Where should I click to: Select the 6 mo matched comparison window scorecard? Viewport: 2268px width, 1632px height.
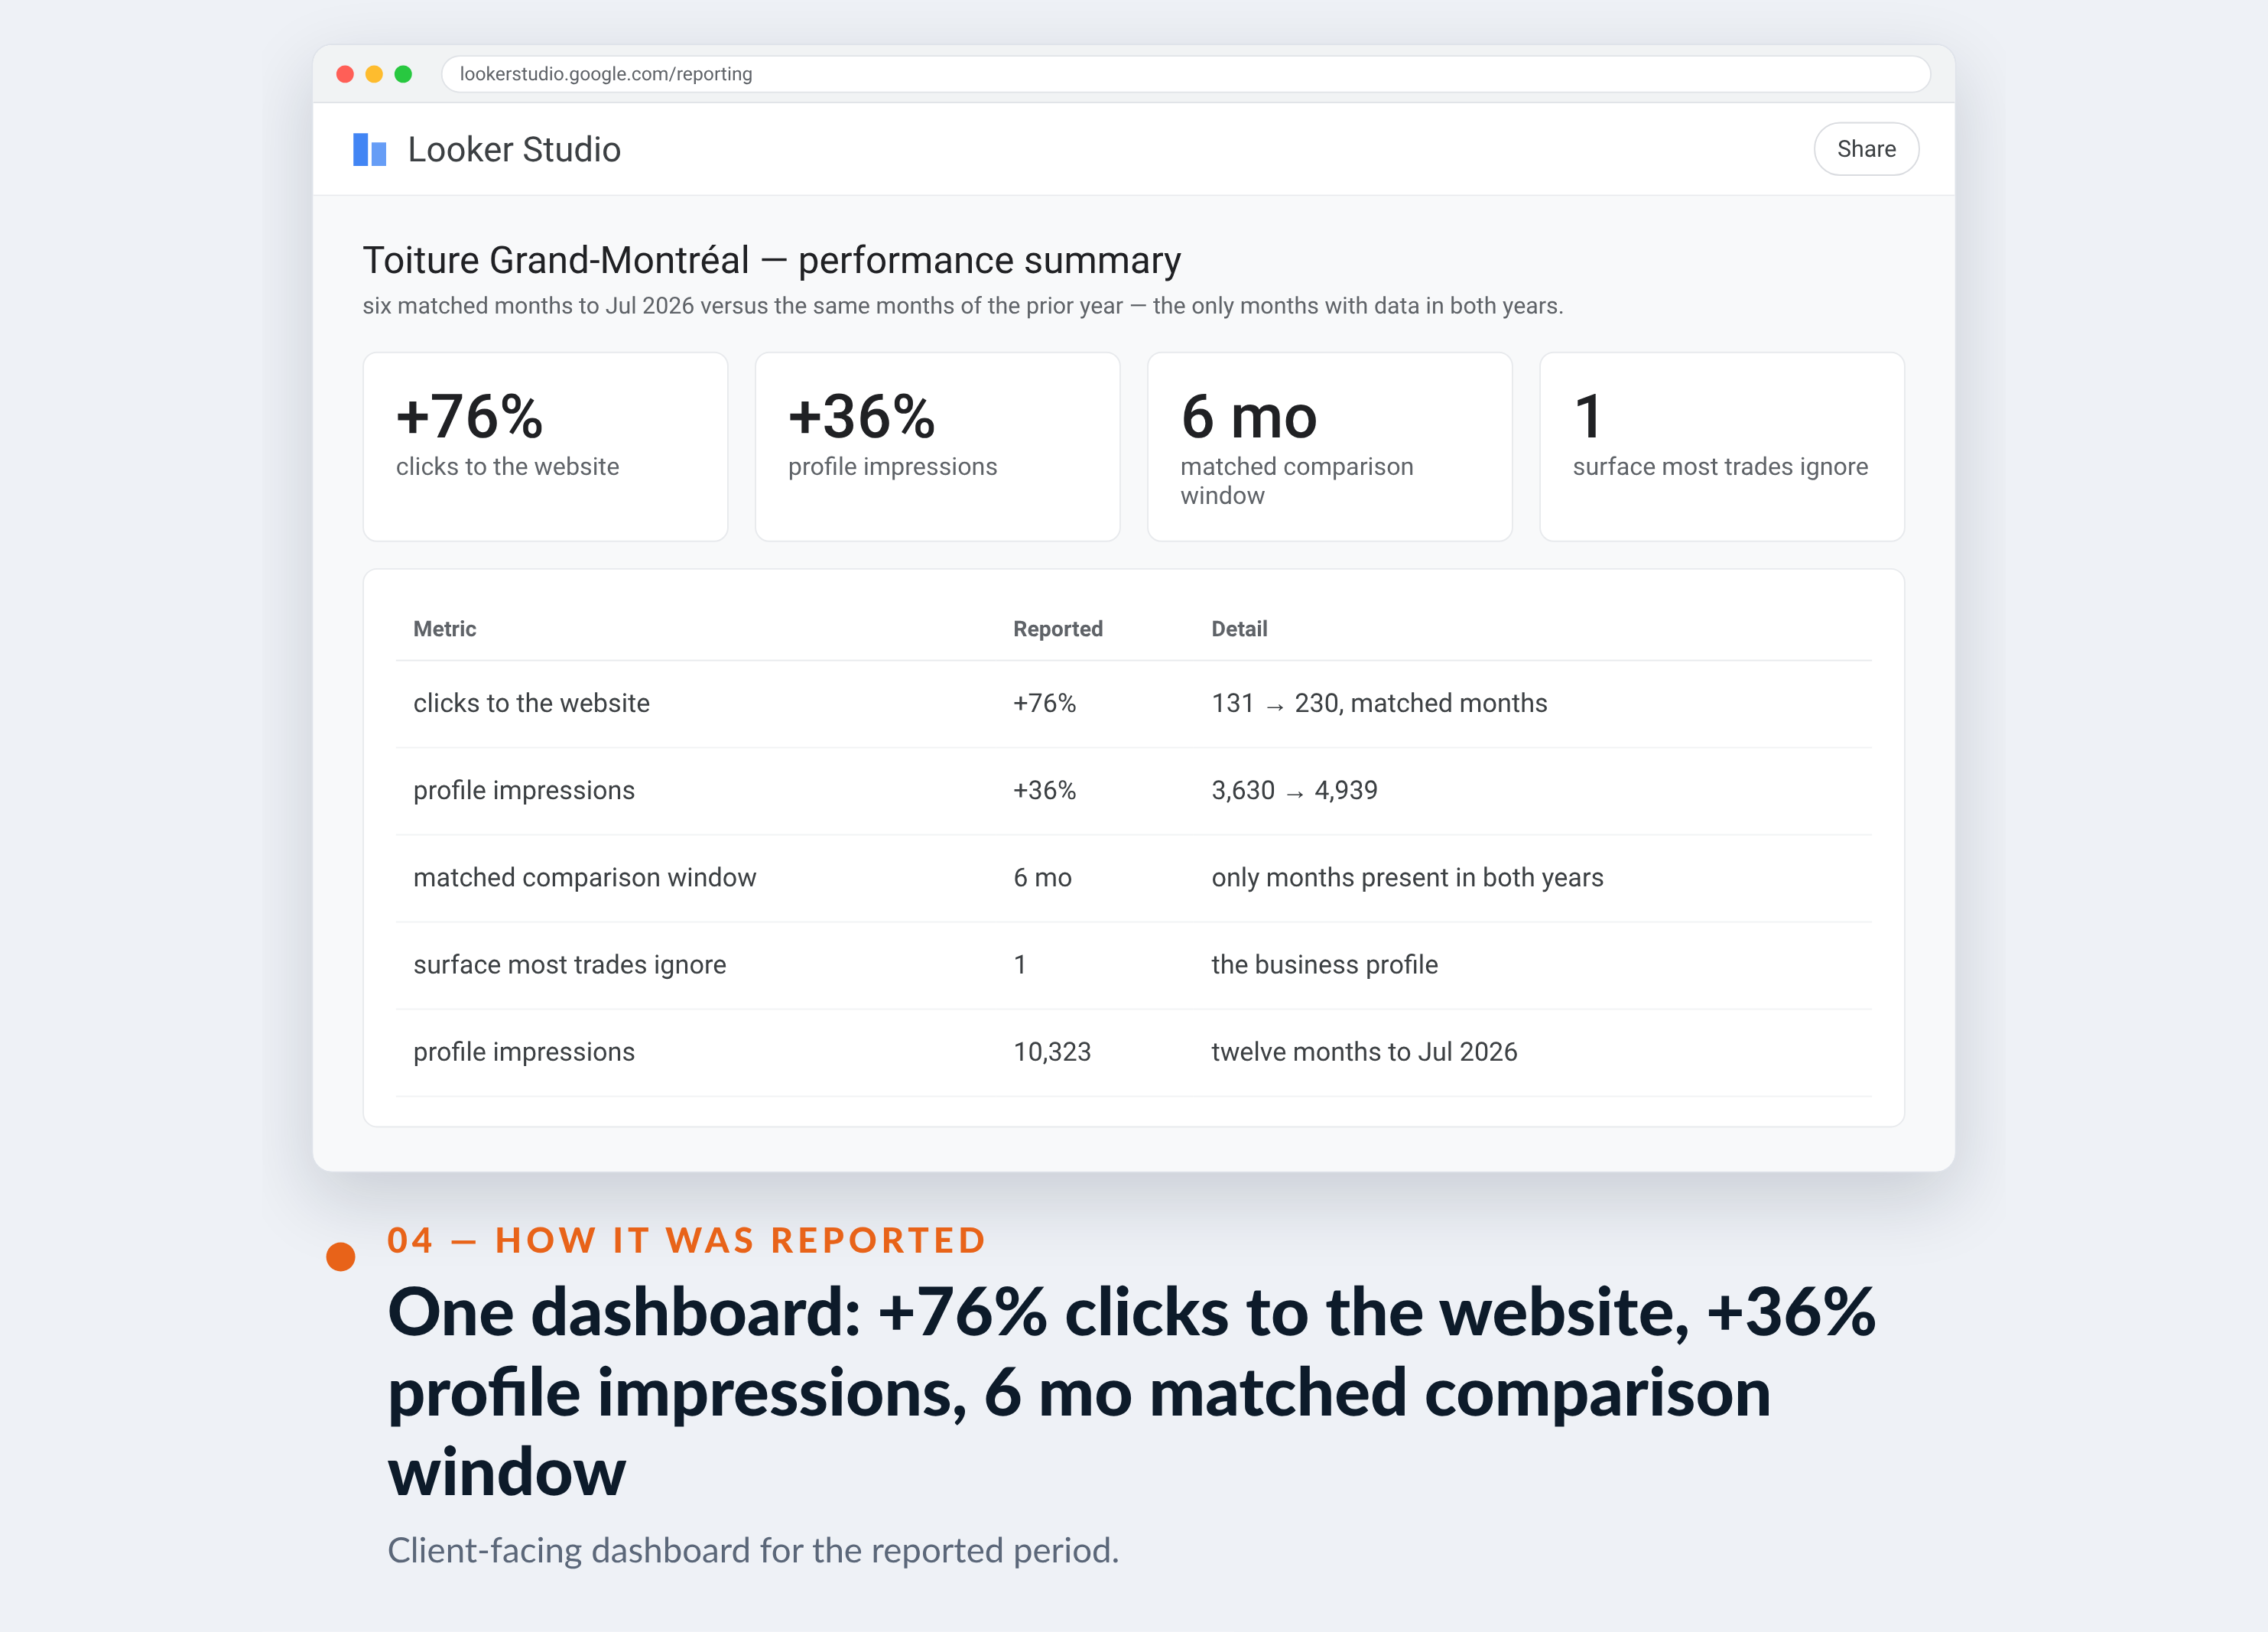[x=1329, y=446]
